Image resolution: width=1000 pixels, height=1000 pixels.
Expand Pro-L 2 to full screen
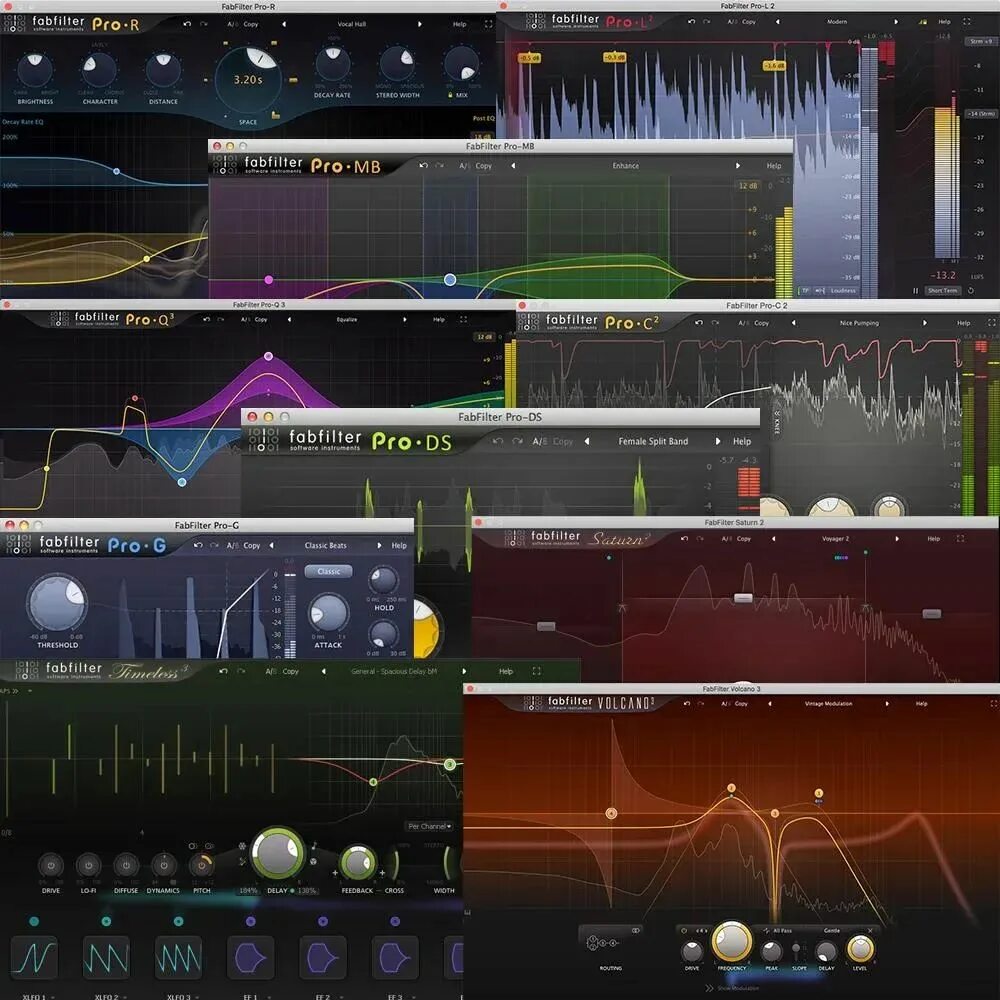pyautogui.click(x=967, y=22)
